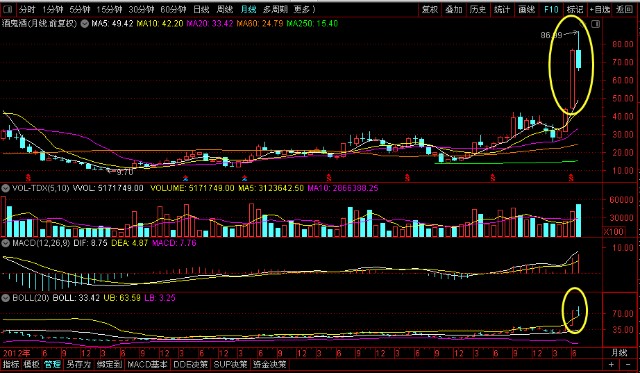Toggle the 标记 marker option
Screen dimensions: 640x373
click(575, 9)
